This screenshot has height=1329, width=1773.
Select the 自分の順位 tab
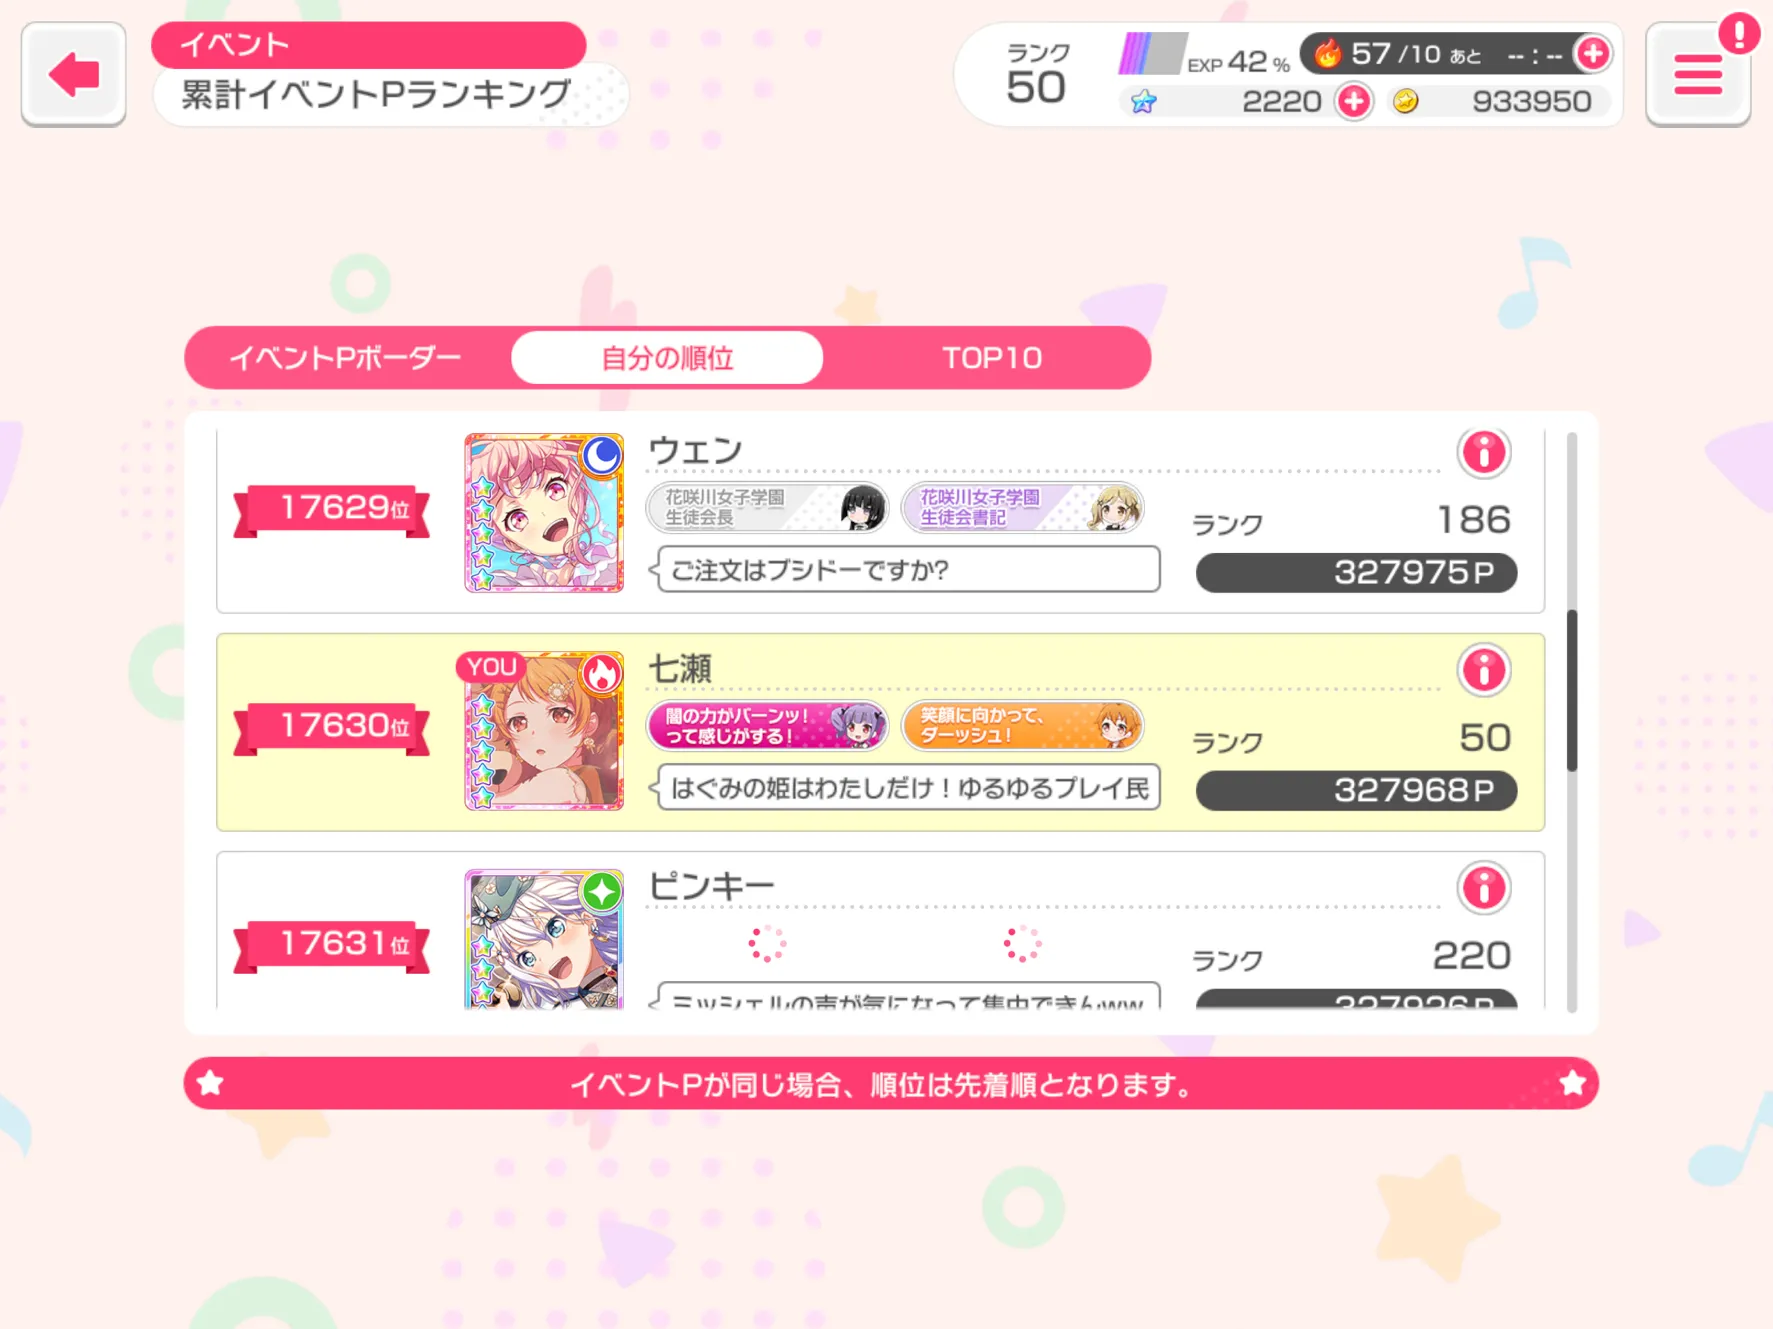coord(667,358)
